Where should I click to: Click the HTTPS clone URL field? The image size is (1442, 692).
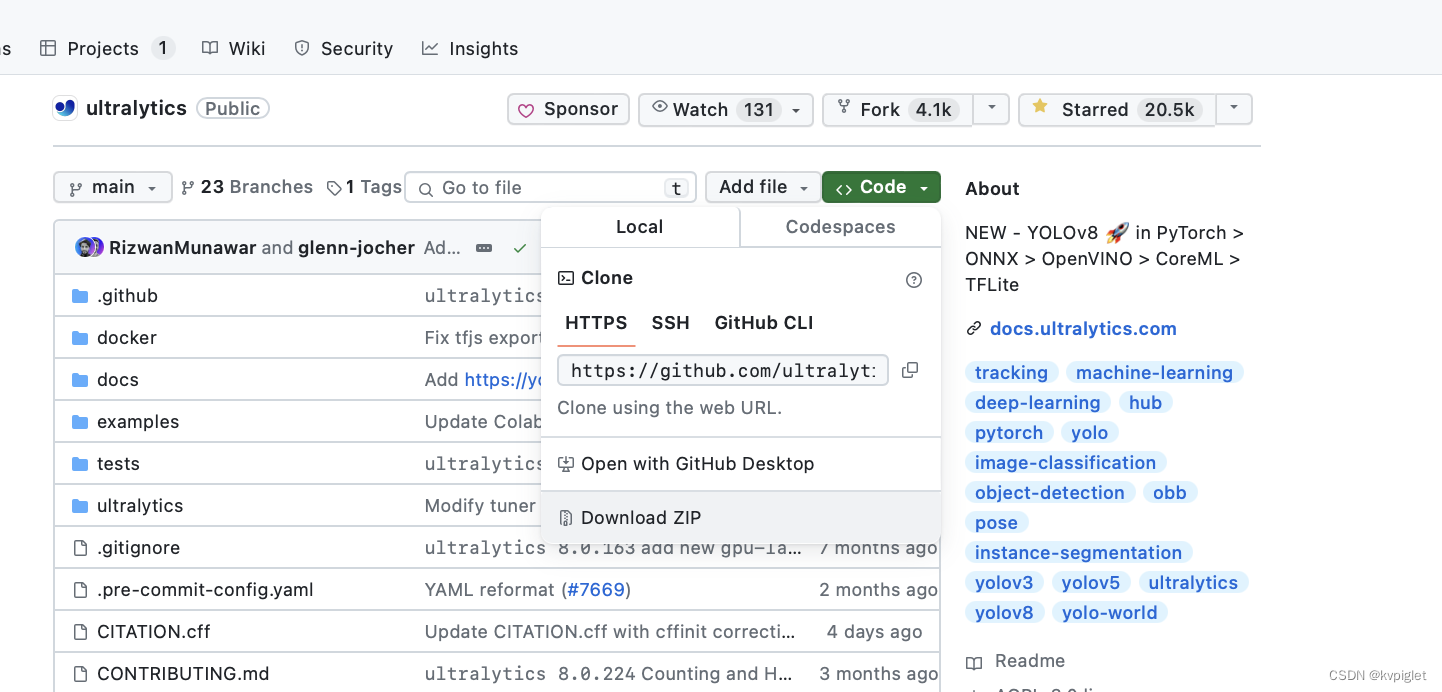(723, 370)
